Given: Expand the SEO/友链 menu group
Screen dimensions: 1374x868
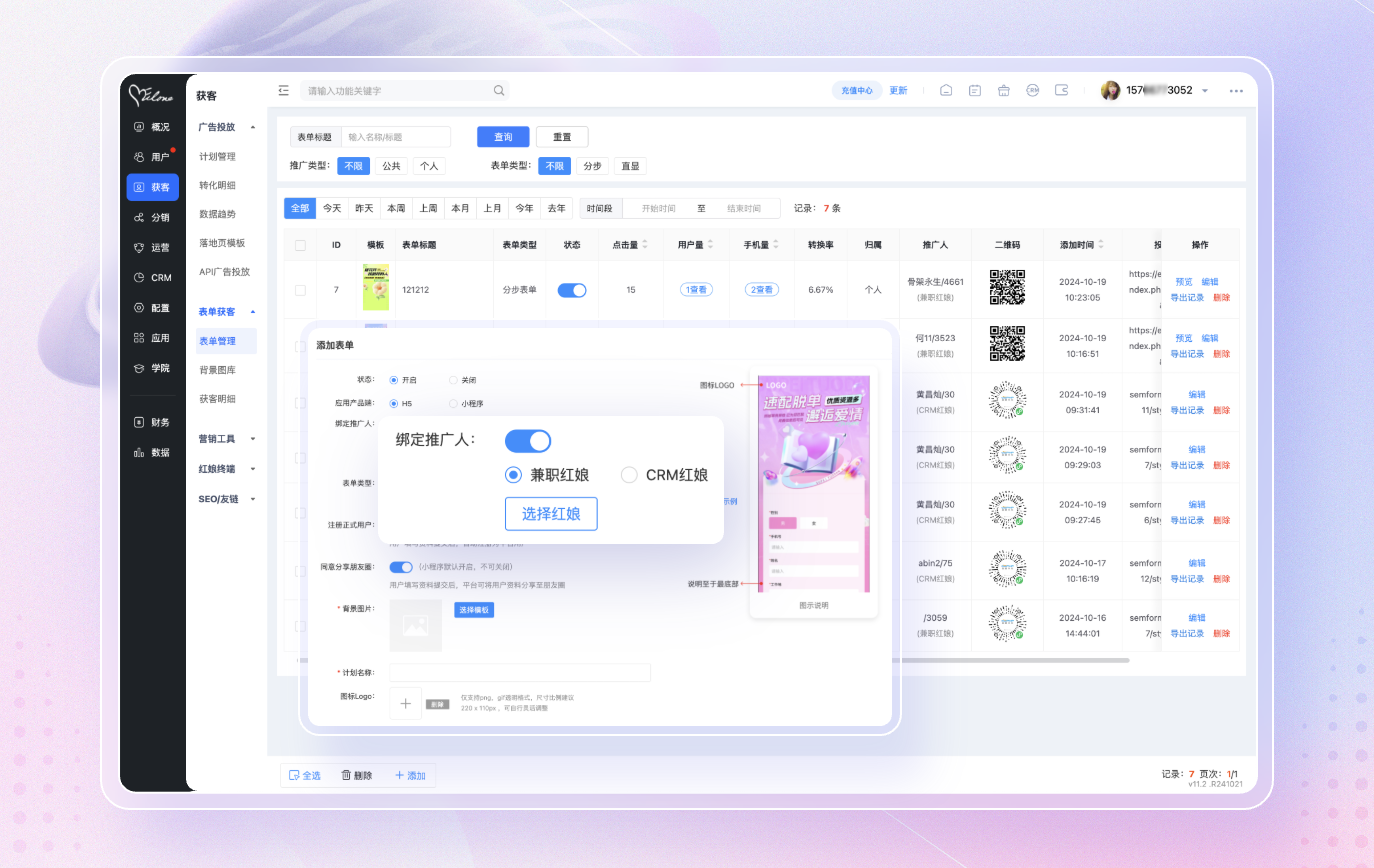Looking at the screenshot, I should click(253, 499).
